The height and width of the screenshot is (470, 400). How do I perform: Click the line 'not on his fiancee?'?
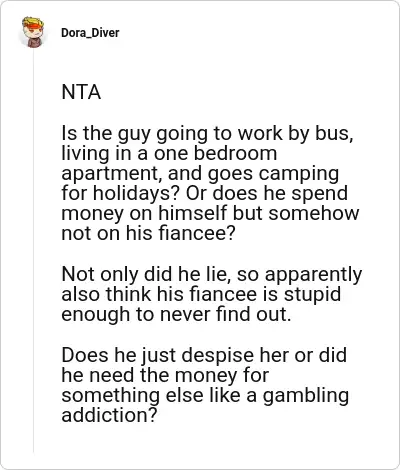click(x=148, y=233)
